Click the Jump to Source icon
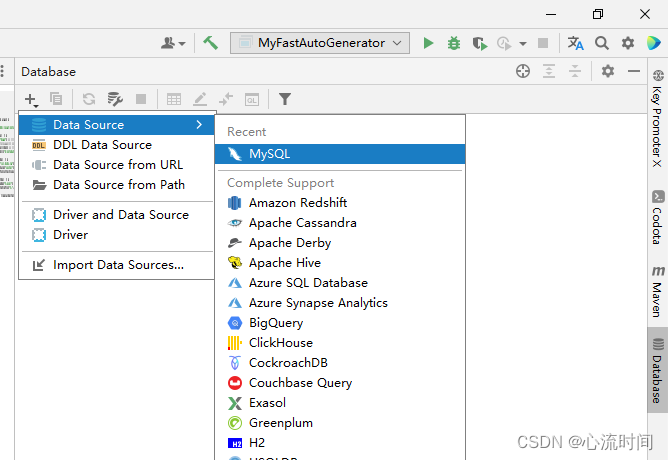This screenshot has height=460, width=668. point(226,99)
